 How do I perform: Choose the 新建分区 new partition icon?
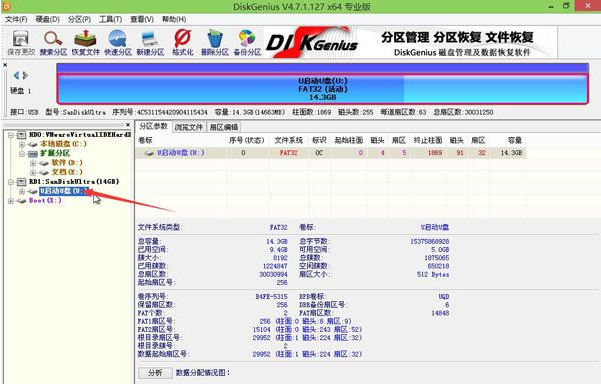pos(150,43)
